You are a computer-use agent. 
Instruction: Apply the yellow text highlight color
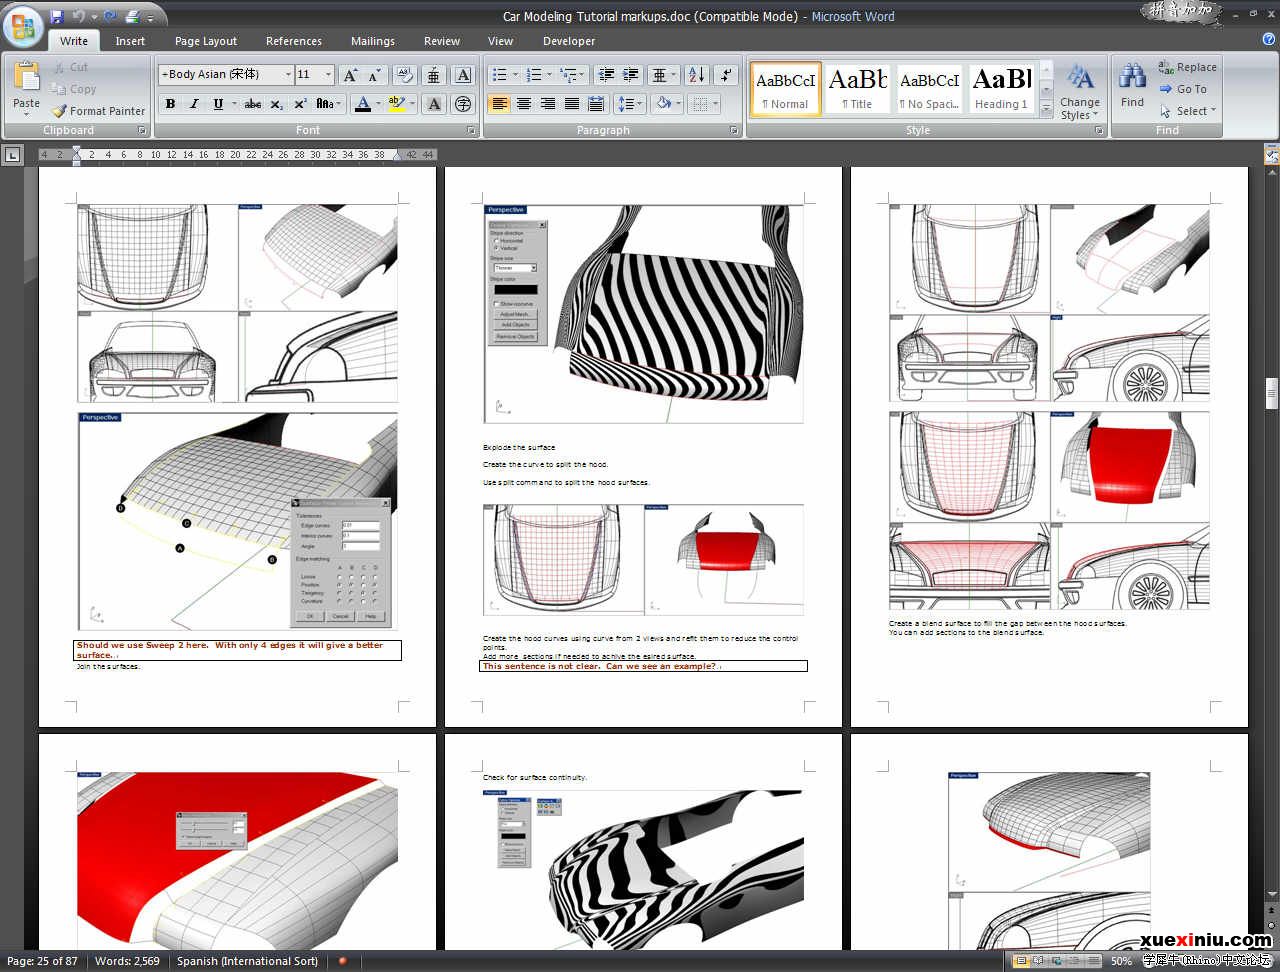tap(396, 104)
